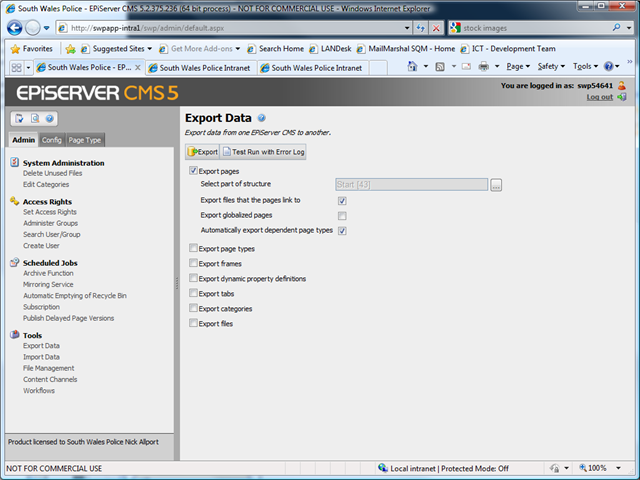The width and height of the screenshot is (640, 480).
Task: Click the Test Run with Error Log button
Action: tap(263, 152)
